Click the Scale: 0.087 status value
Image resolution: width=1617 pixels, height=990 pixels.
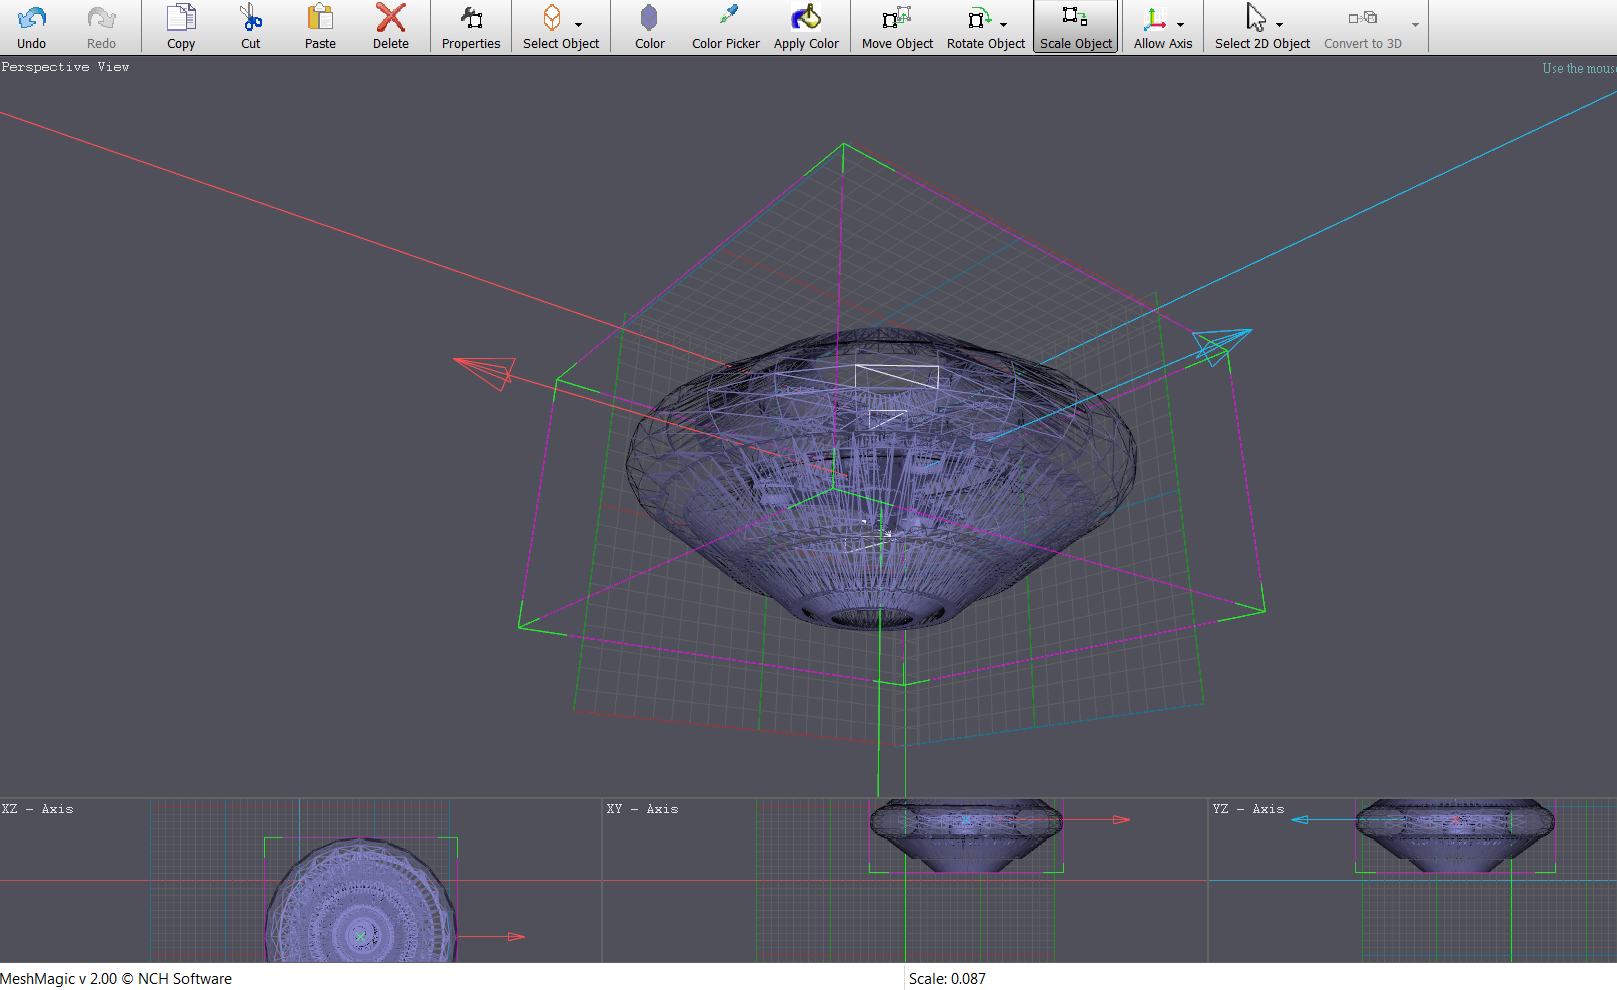[947, 979]
